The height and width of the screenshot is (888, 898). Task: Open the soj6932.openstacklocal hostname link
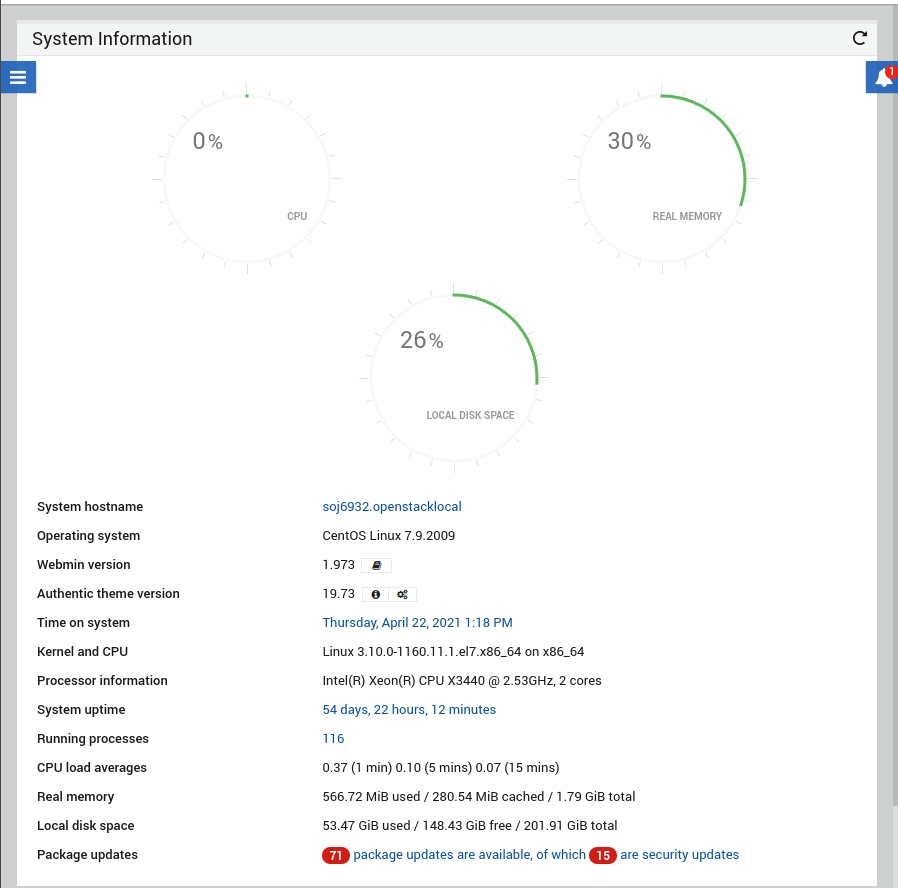[x=392, y=507]
